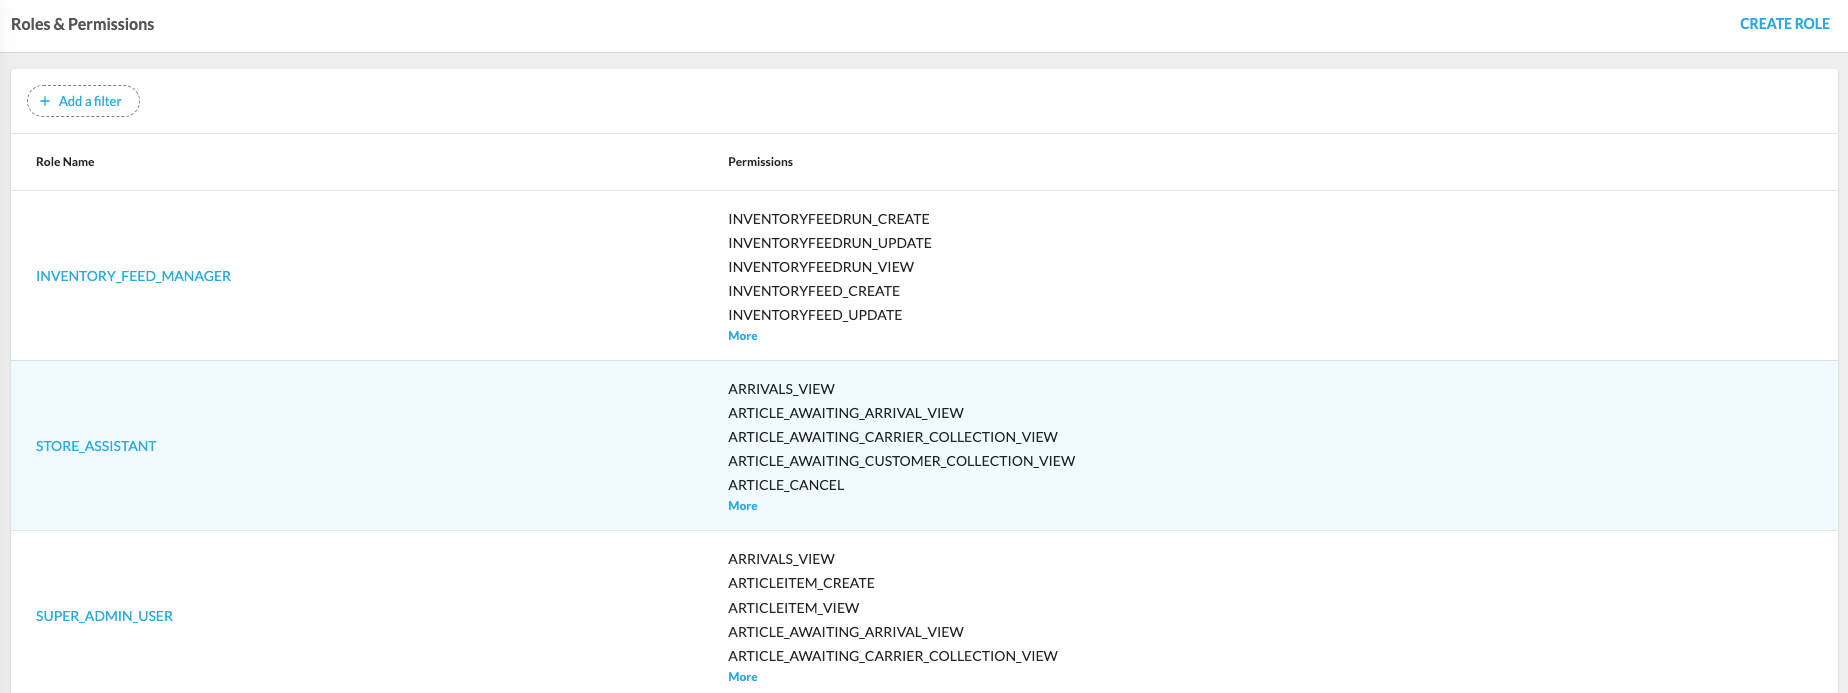Click the Add a filter button
The width and height of the screenshot is (1848, 693).
coord(84,101)
